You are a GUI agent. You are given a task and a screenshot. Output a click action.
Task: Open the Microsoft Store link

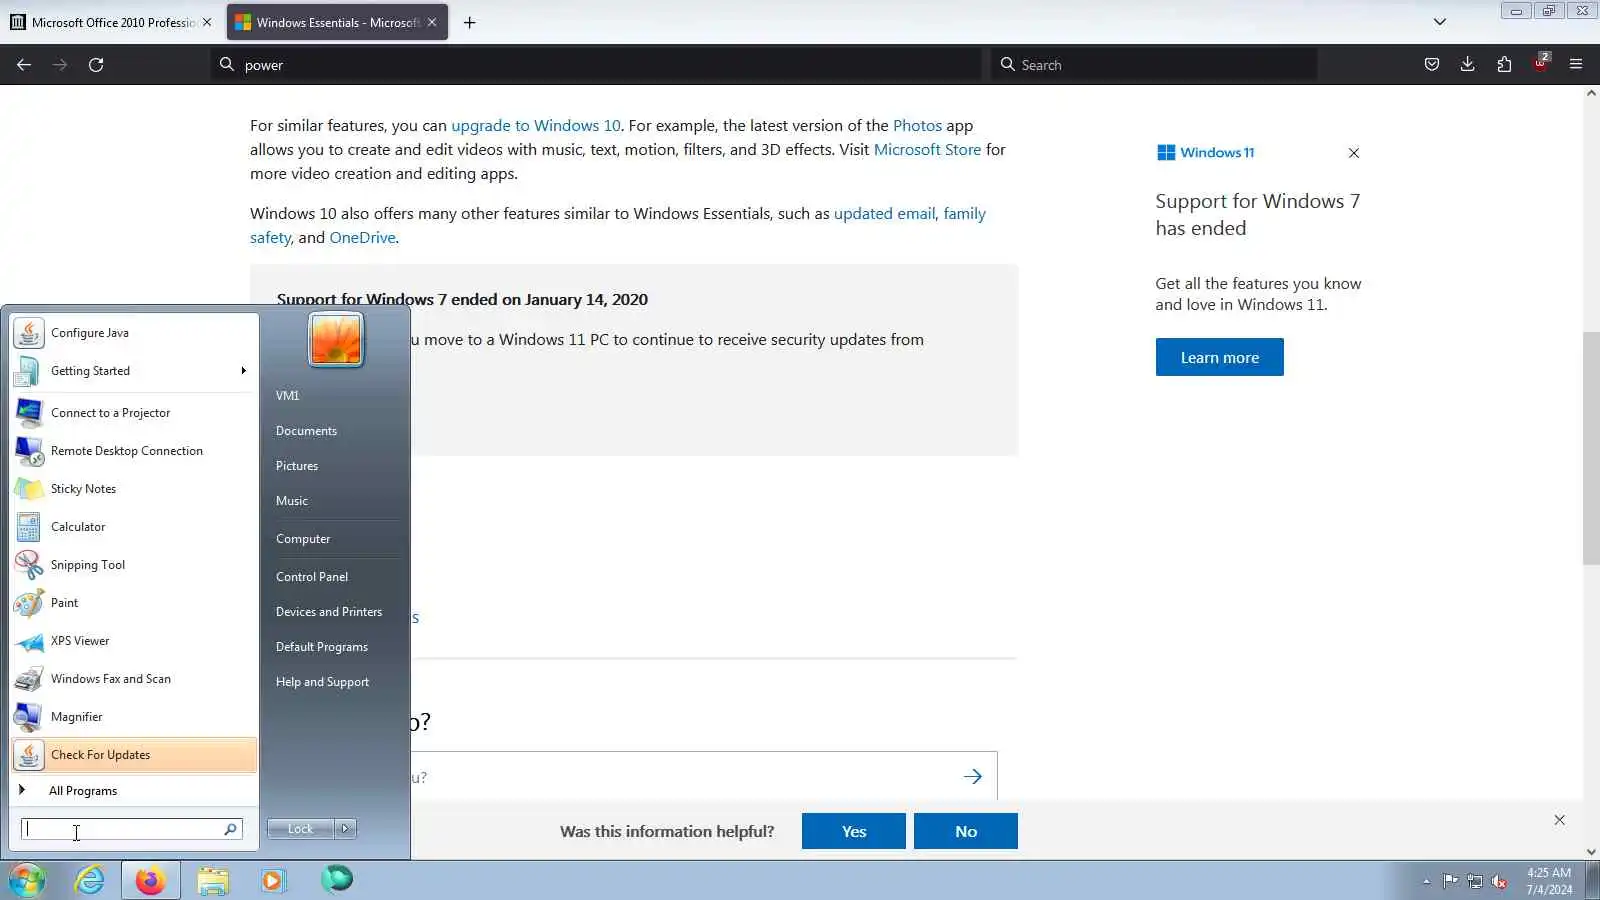point(927,149)
